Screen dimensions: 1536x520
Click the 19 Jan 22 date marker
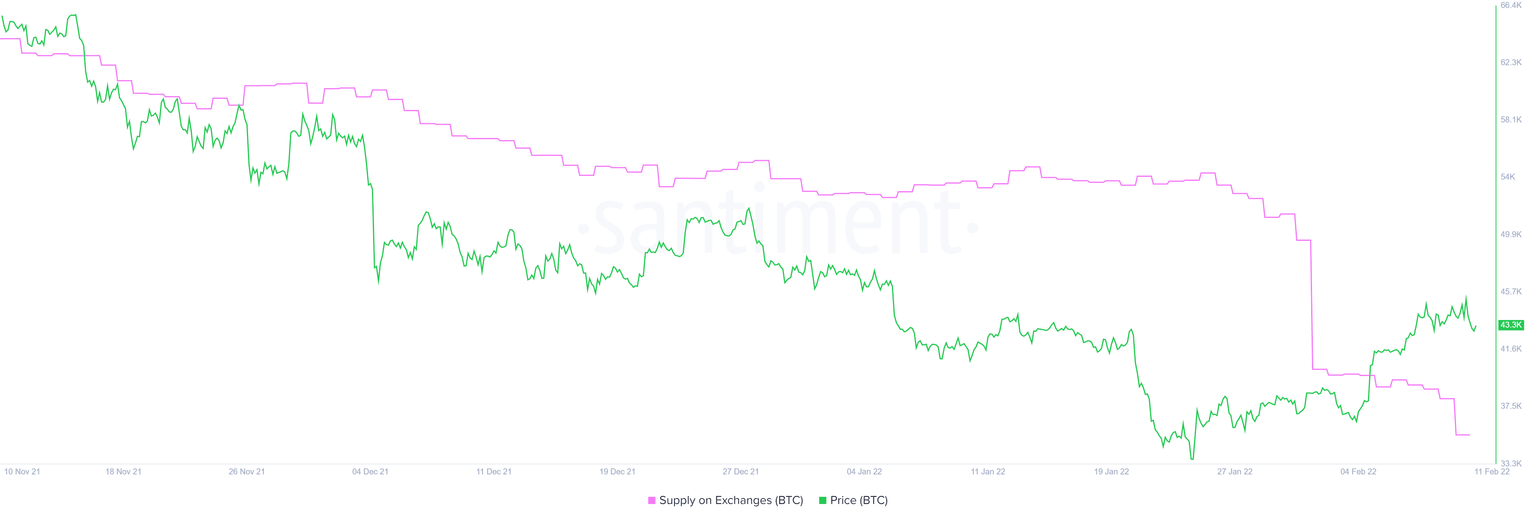click(1111, 471)
